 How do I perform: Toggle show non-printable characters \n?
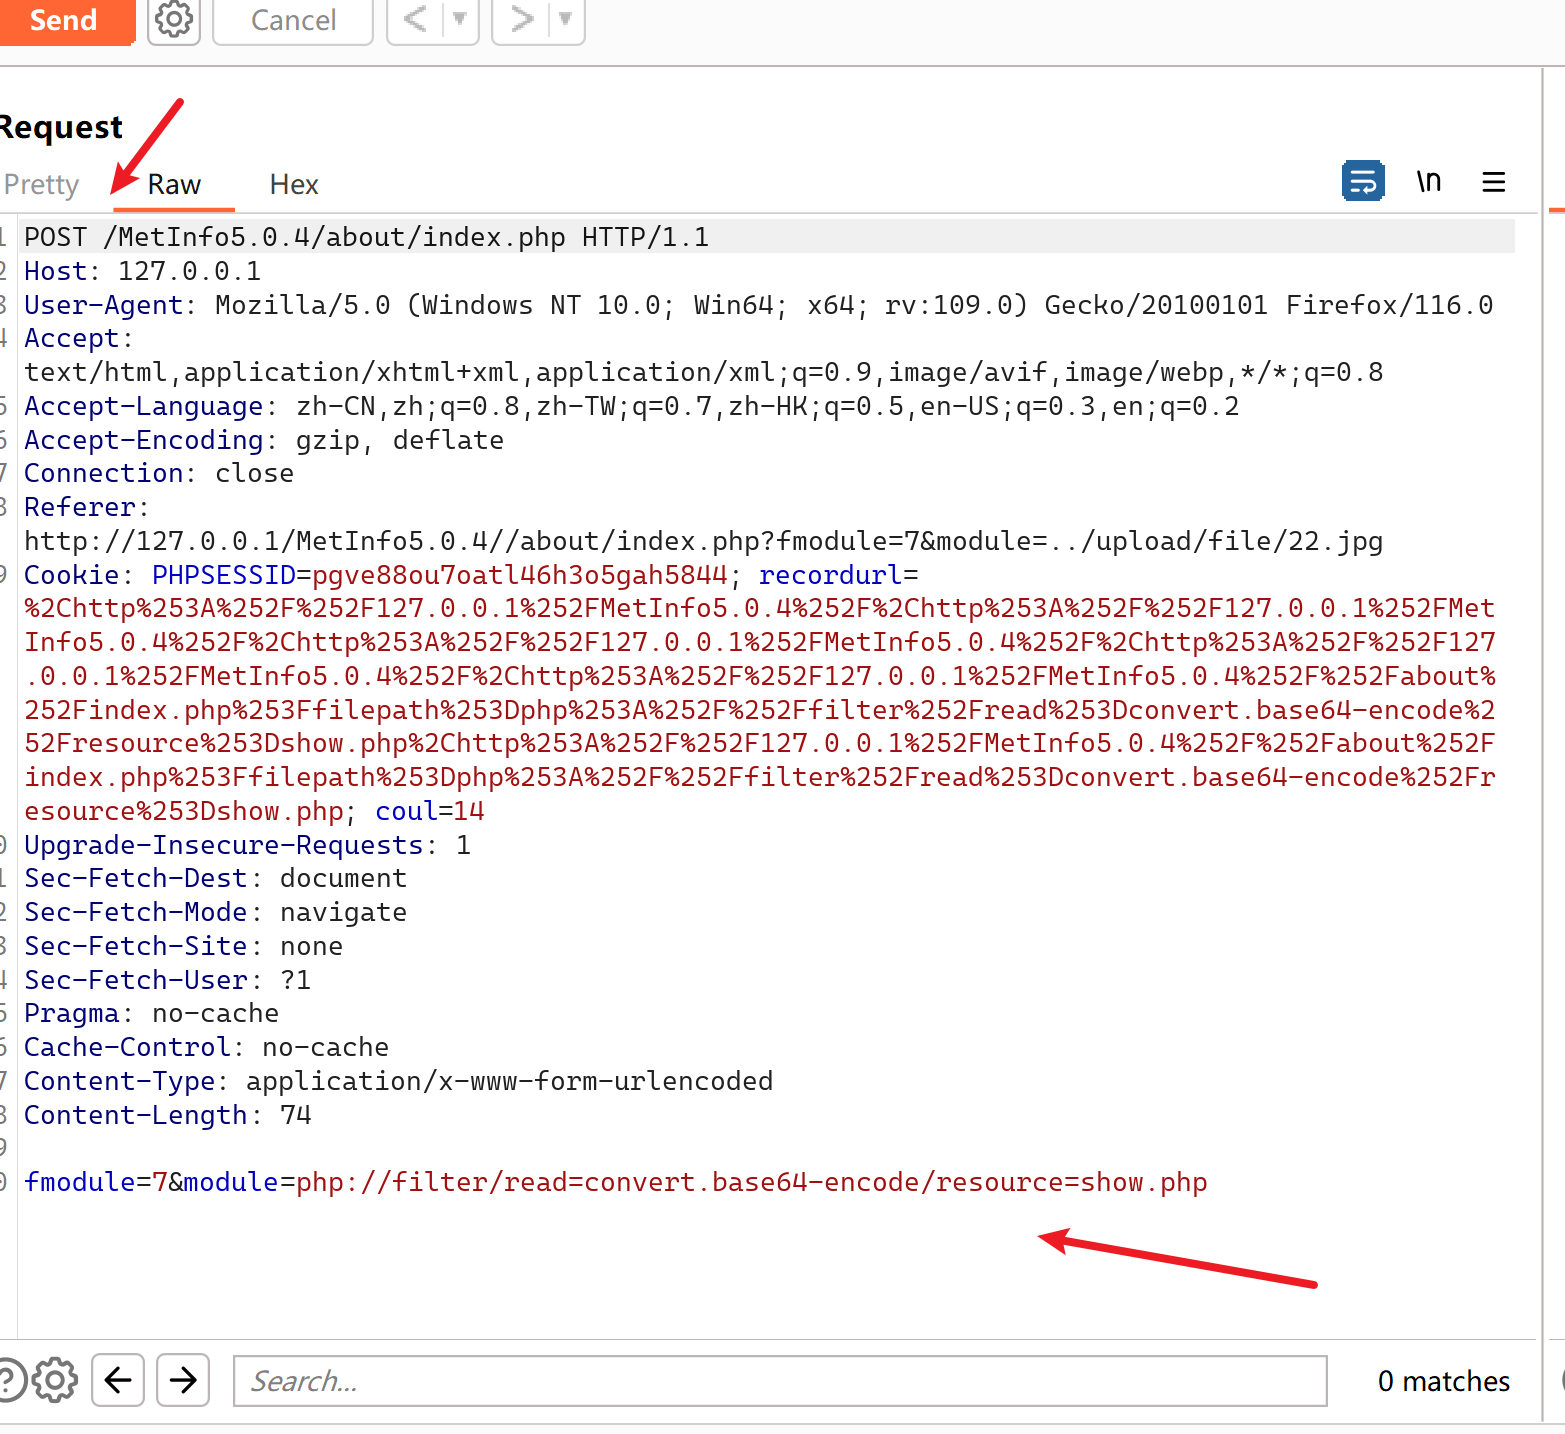tap(1429, 181)
